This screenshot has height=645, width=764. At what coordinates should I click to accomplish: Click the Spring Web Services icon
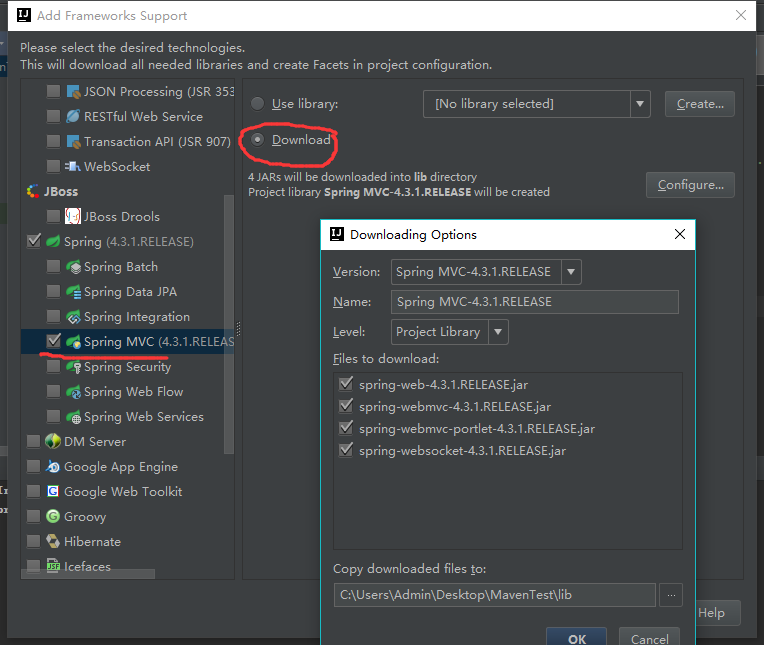73,417
